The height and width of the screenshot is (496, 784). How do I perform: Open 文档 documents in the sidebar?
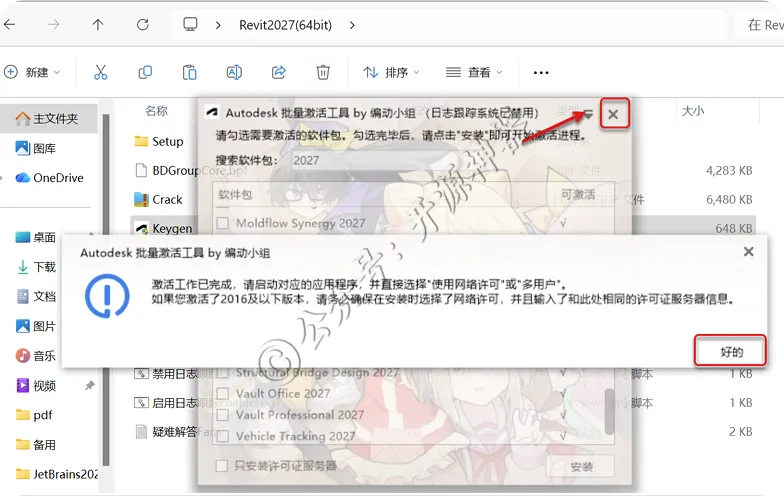tap(36, 296)
